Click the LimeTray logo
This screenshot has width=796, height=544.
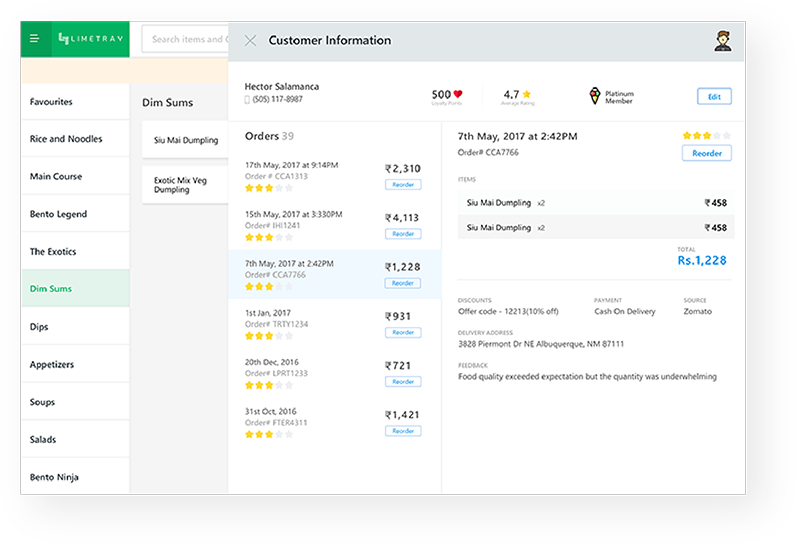88,39
